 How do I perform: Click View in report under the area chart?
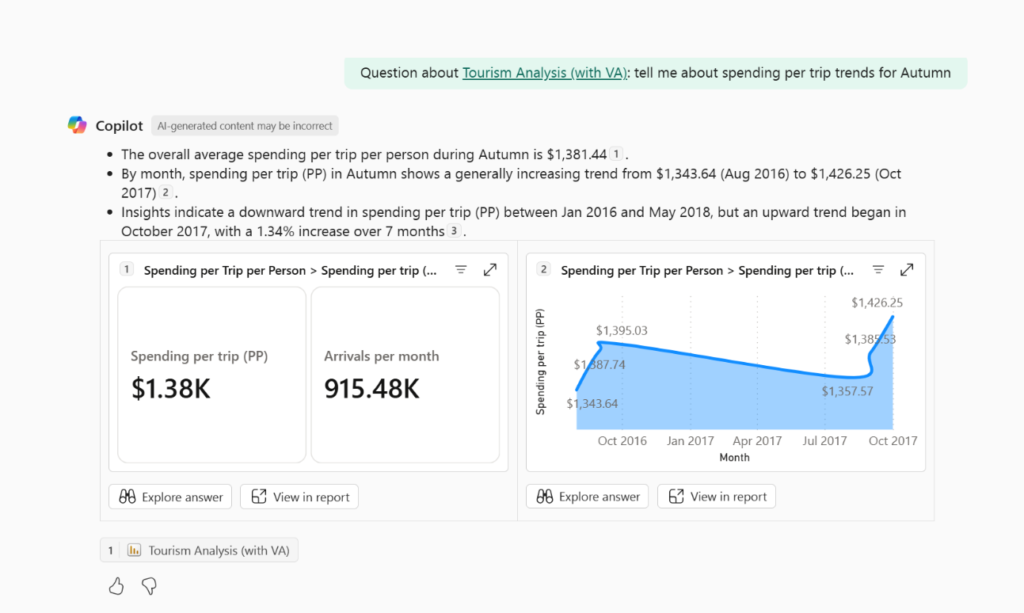[716, 497]
